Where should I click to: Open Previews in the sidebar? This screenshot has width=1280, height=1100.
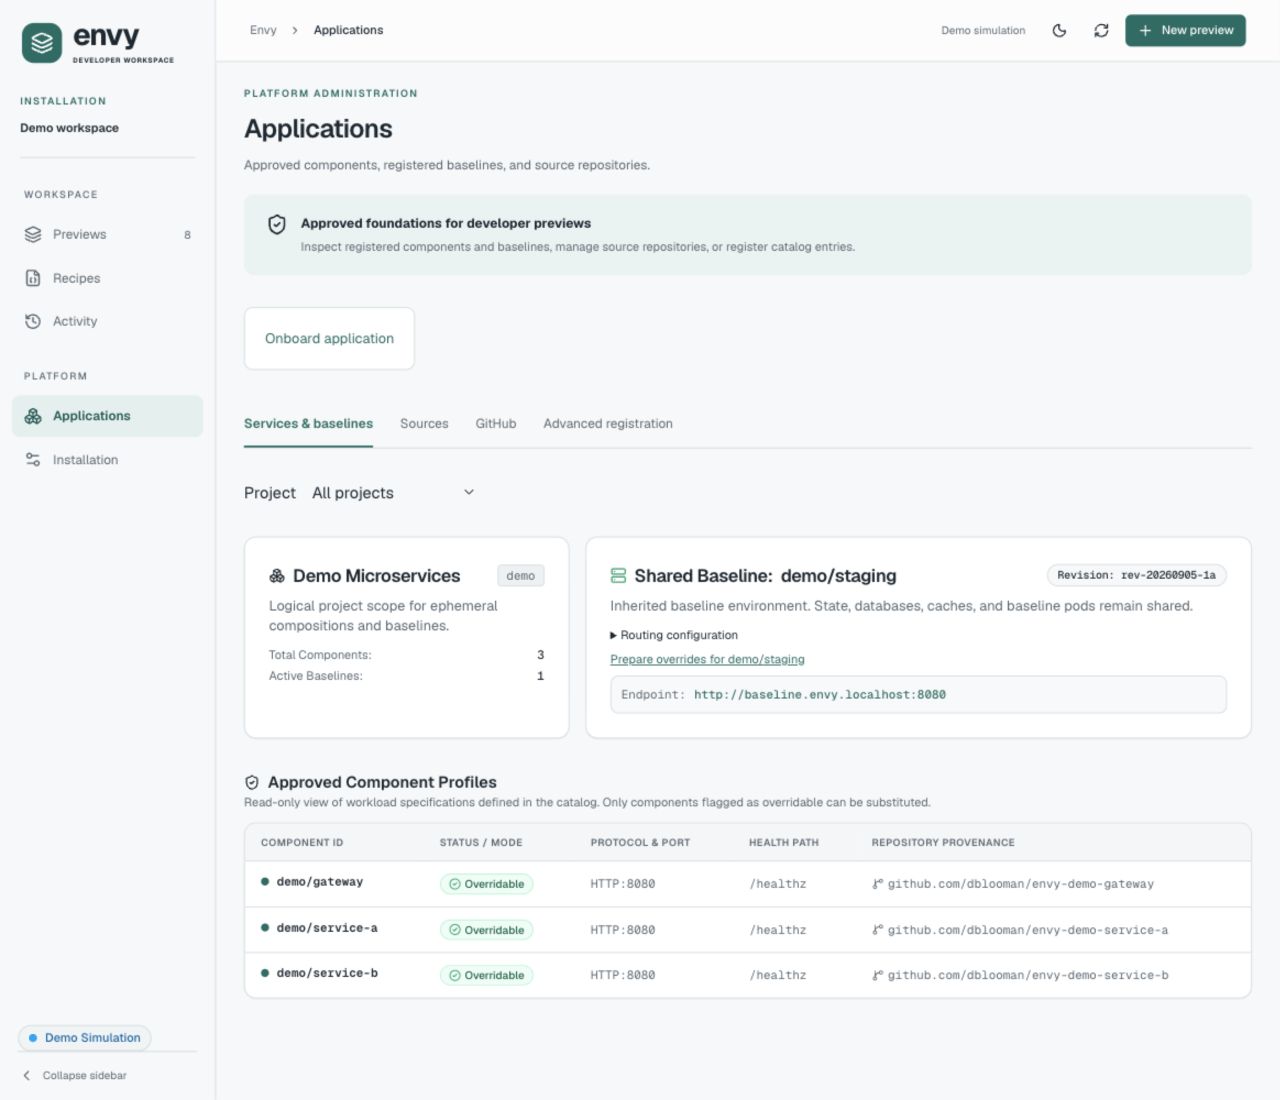coord(107,234)
